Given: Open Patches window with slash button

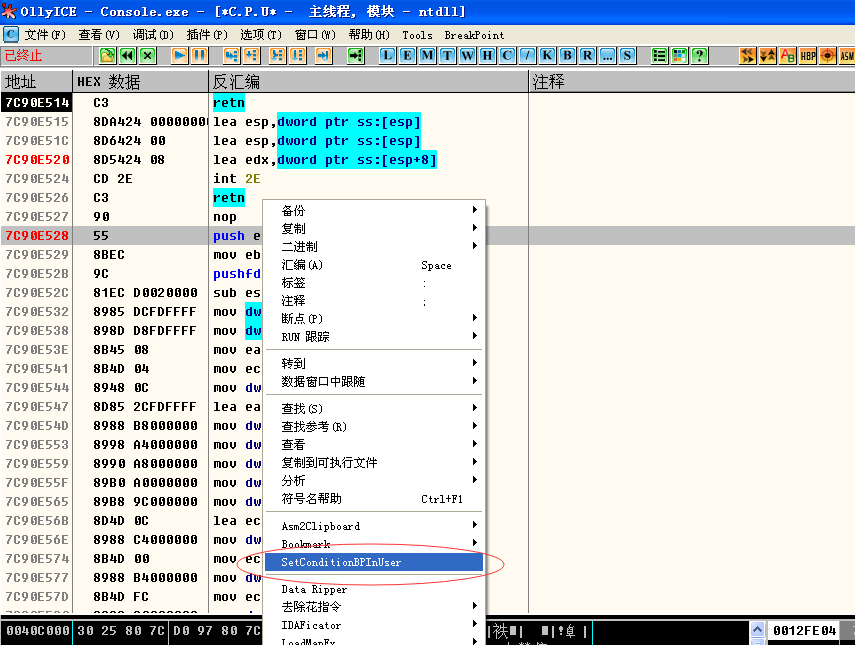Looking at the screenshot, I should click(x=527, y=56).
